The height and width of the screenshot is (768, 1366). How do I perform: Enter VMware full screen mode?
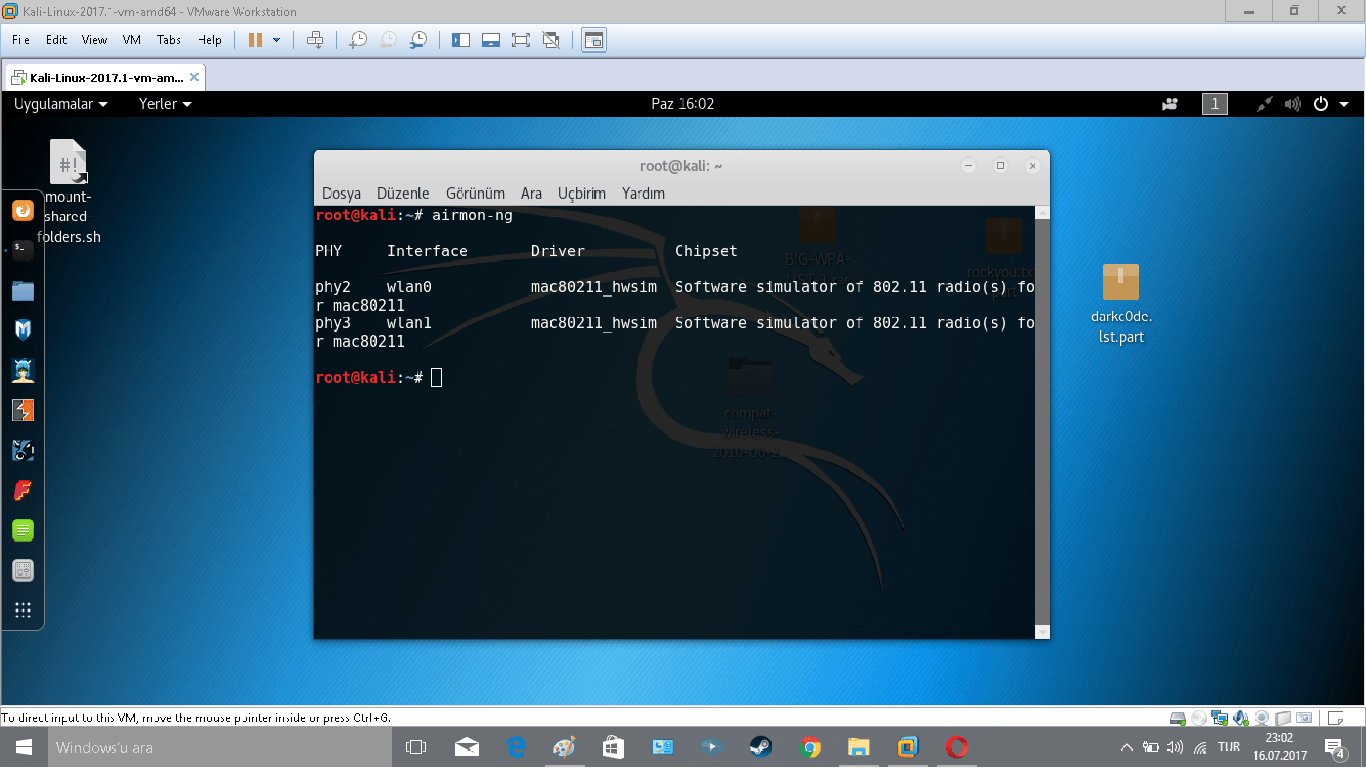point(521,40)
